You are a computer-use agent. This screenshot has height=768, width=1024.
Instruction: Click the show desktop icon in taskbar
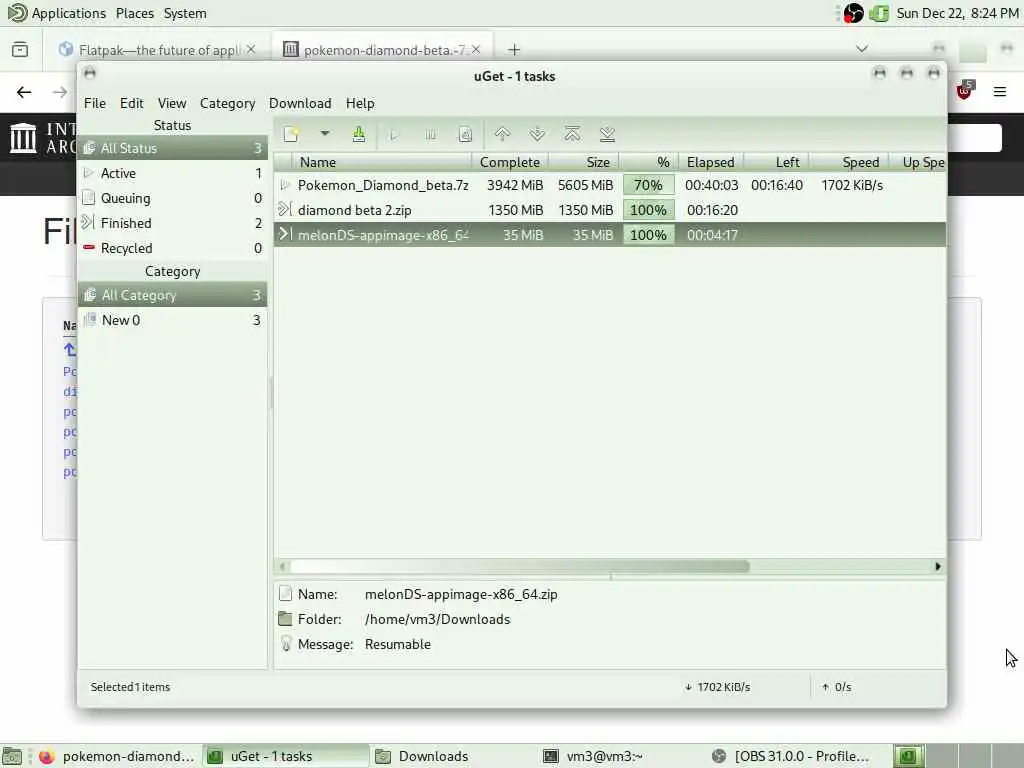click(11, 756)
